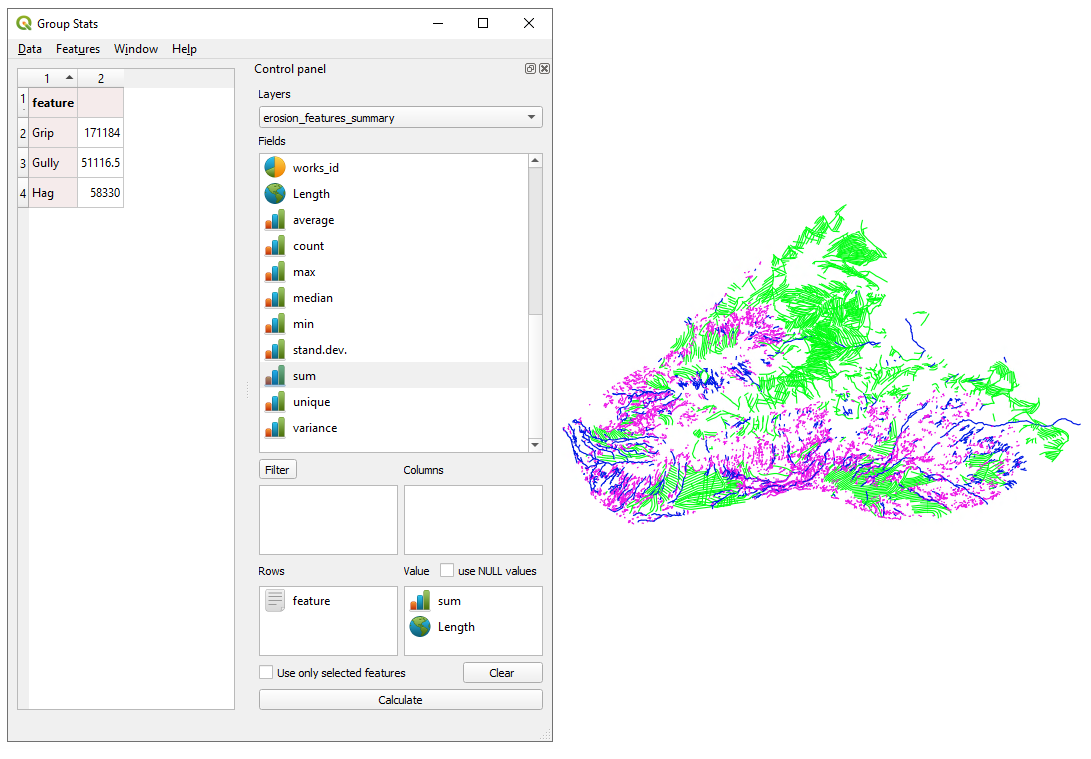The height and width of the screenshot is (759, 1091).
Task: Float the Control panel using dock icon
Action: pos(530,69)
